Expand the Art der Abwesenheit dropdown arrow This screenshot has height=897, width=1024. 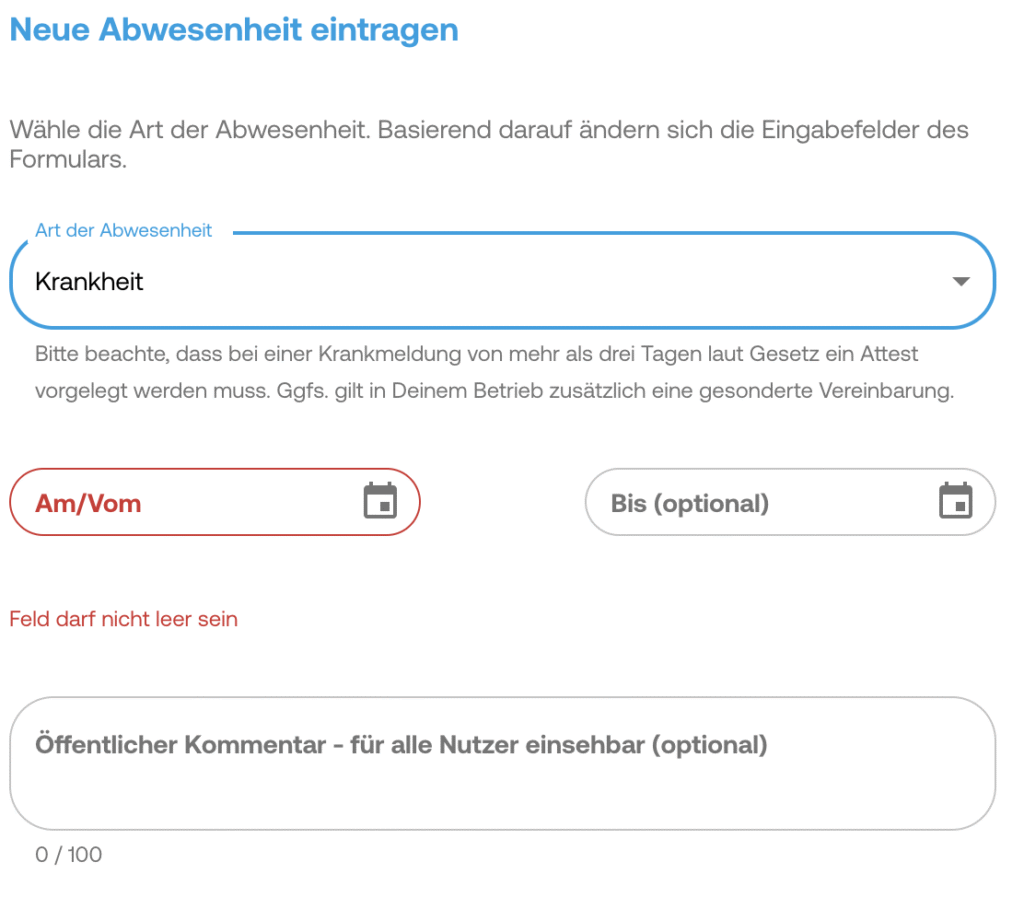pyautogui.click(x=961, y=282)
